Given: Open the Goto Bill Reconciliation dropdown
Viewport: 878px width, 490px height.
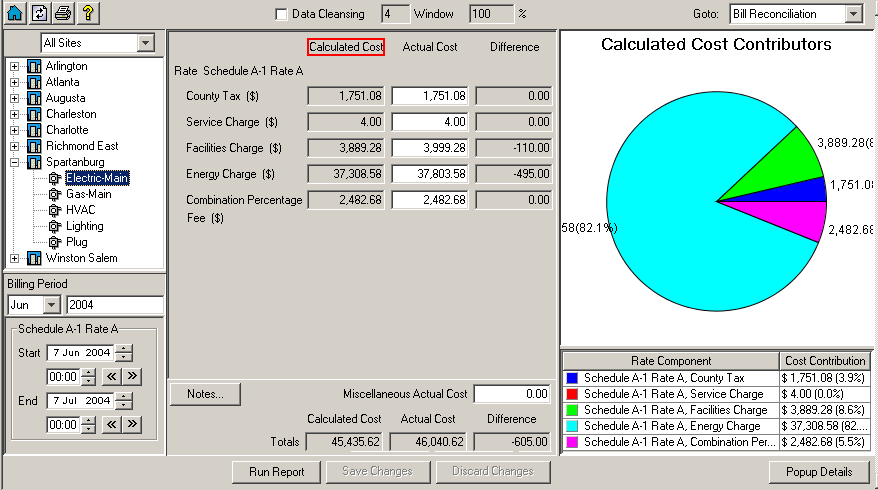Looking at the screenshot, I should click(x=852, y=14).
